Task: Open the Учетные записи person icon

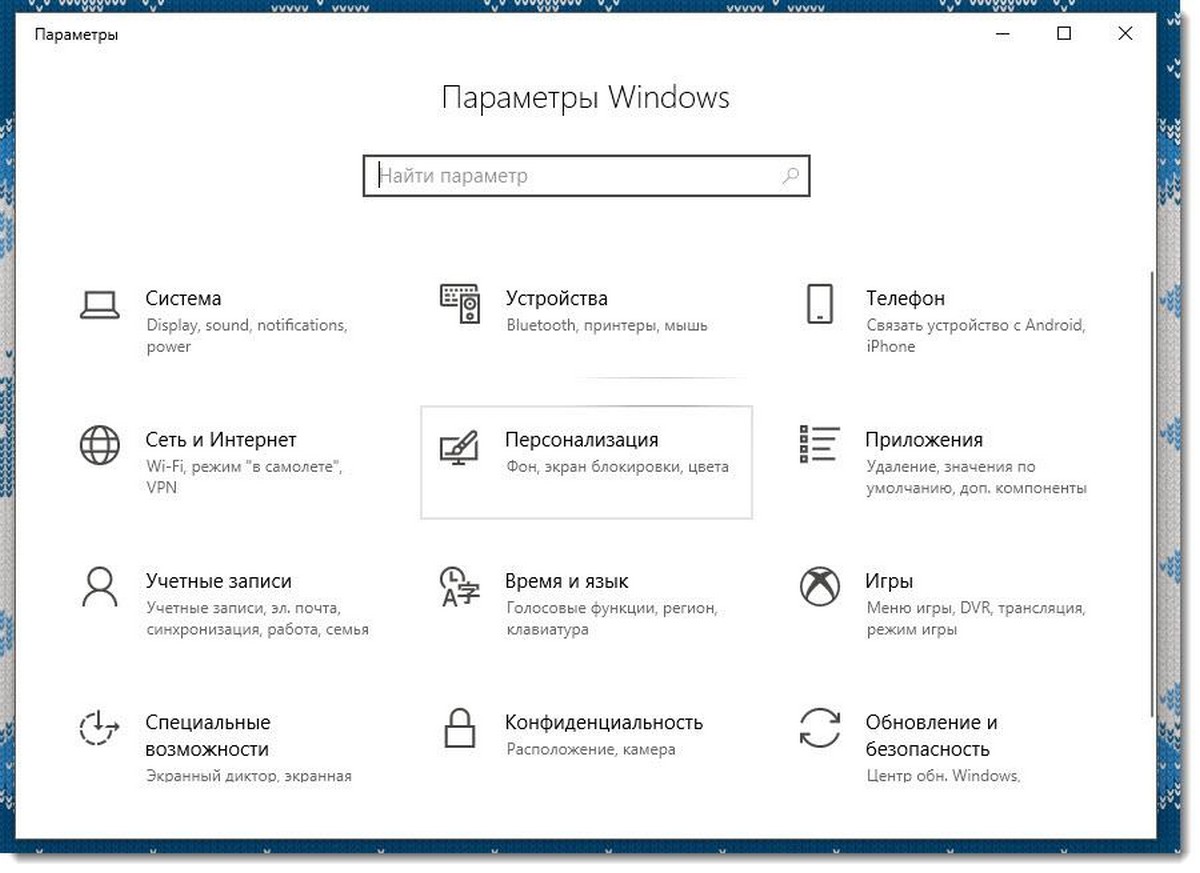Action: coord(100,587)
